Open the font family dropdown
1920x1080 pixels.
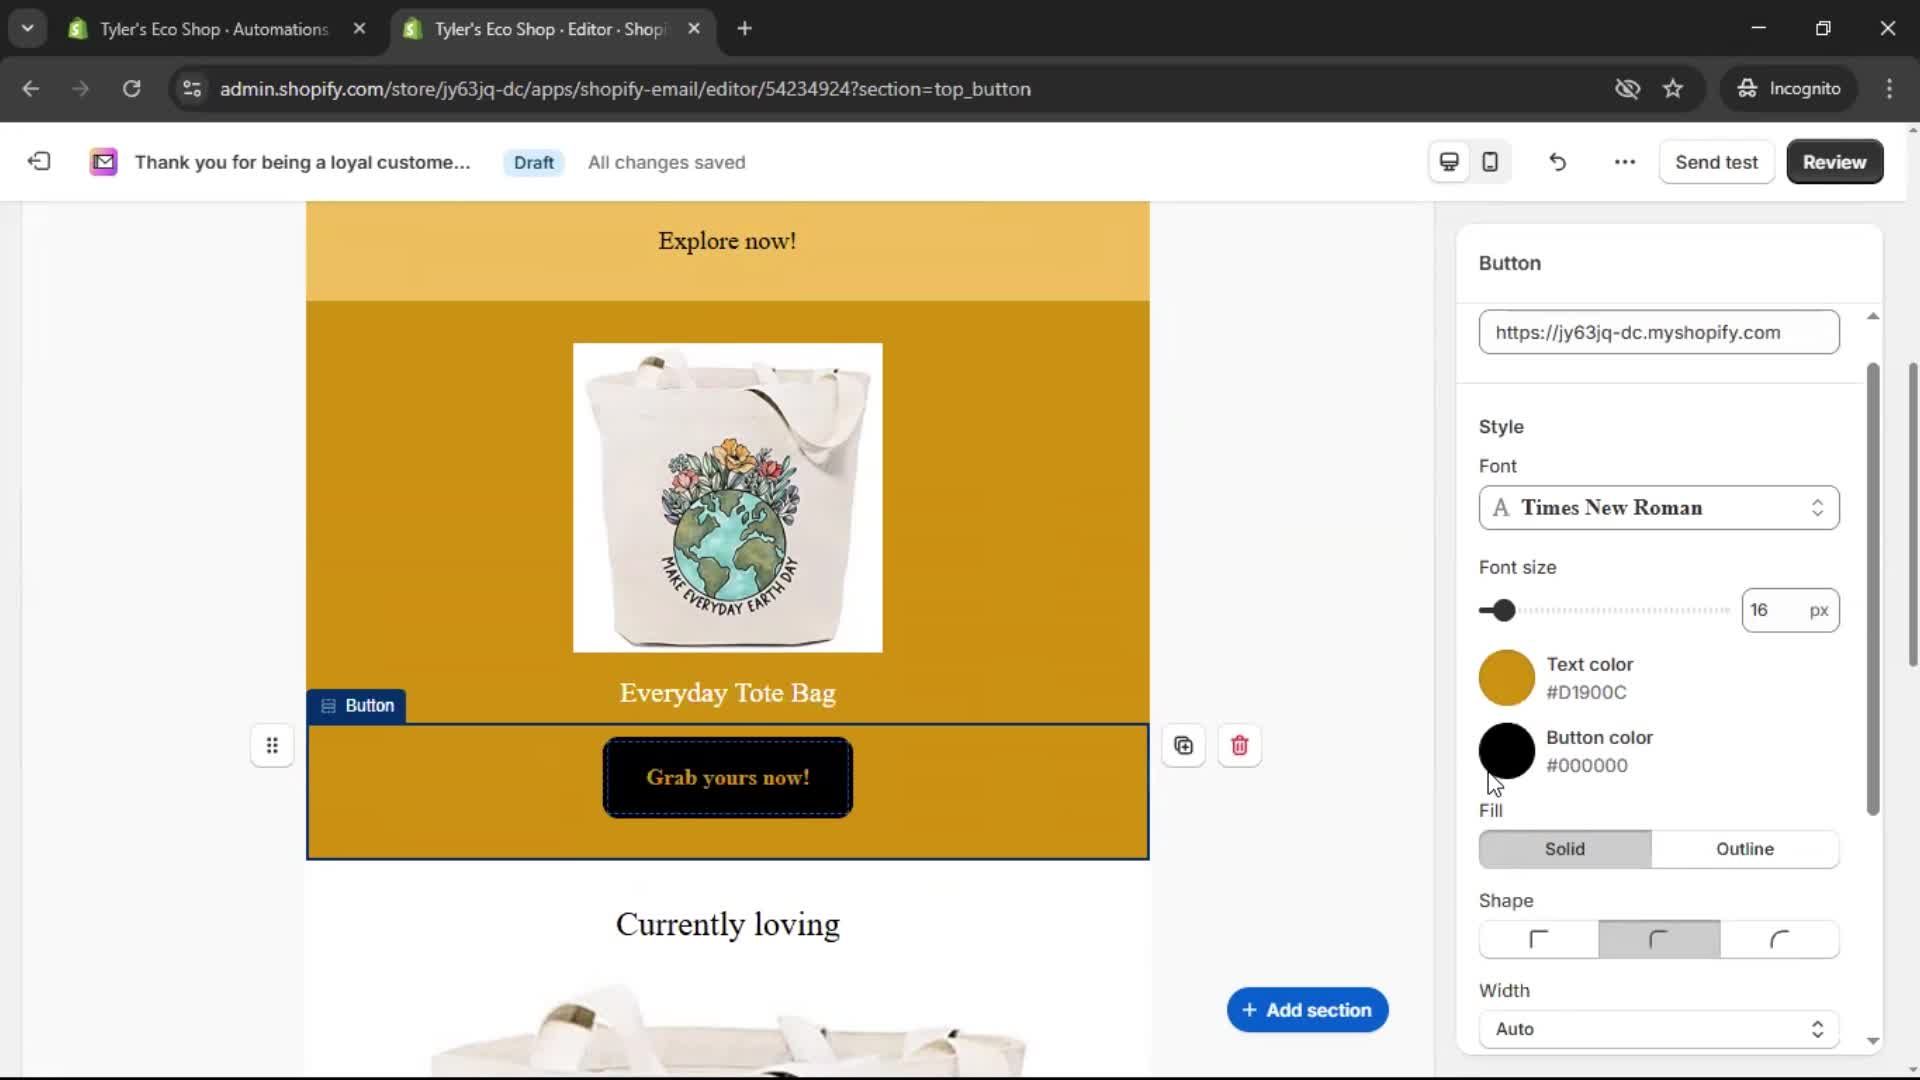[1658, 508]
